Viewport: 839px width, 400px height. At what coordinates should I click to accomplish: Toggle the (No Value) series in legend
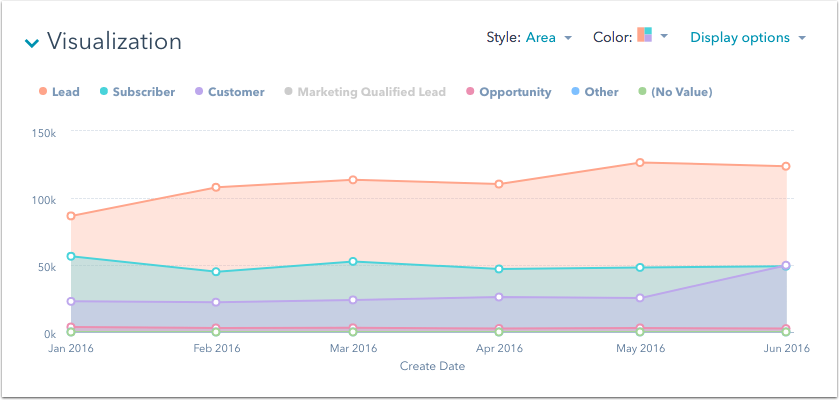[675, 92]
